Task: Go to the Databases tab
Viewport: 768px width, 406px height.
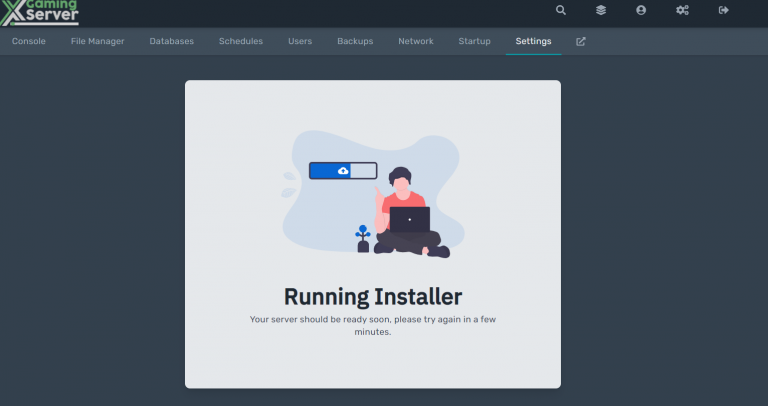Action: click(171, 42)
